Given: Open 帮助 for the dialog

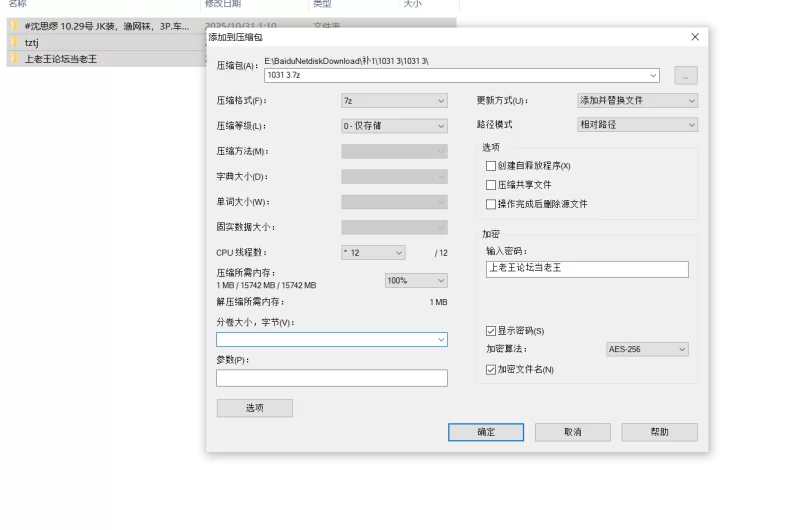Looking at the screenshot, I should (659, 432).
